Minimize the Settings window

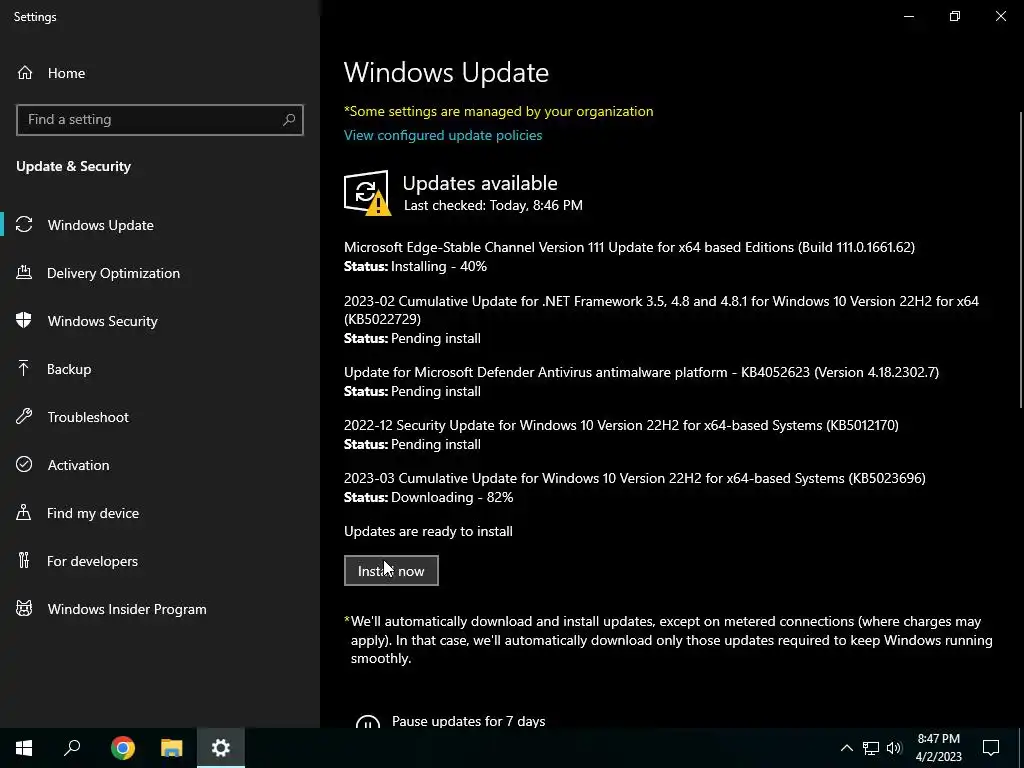(x=908, y=16)
